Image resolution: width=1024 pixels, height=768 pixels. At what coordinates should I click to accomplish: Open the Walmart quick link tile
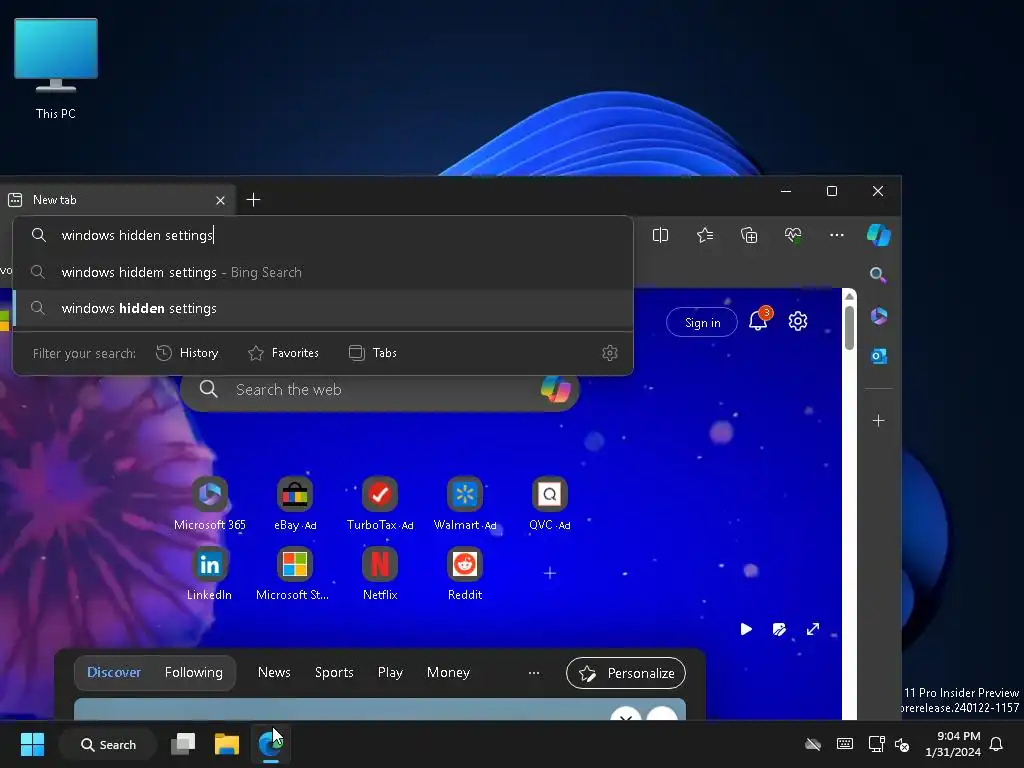coord(465,504)
